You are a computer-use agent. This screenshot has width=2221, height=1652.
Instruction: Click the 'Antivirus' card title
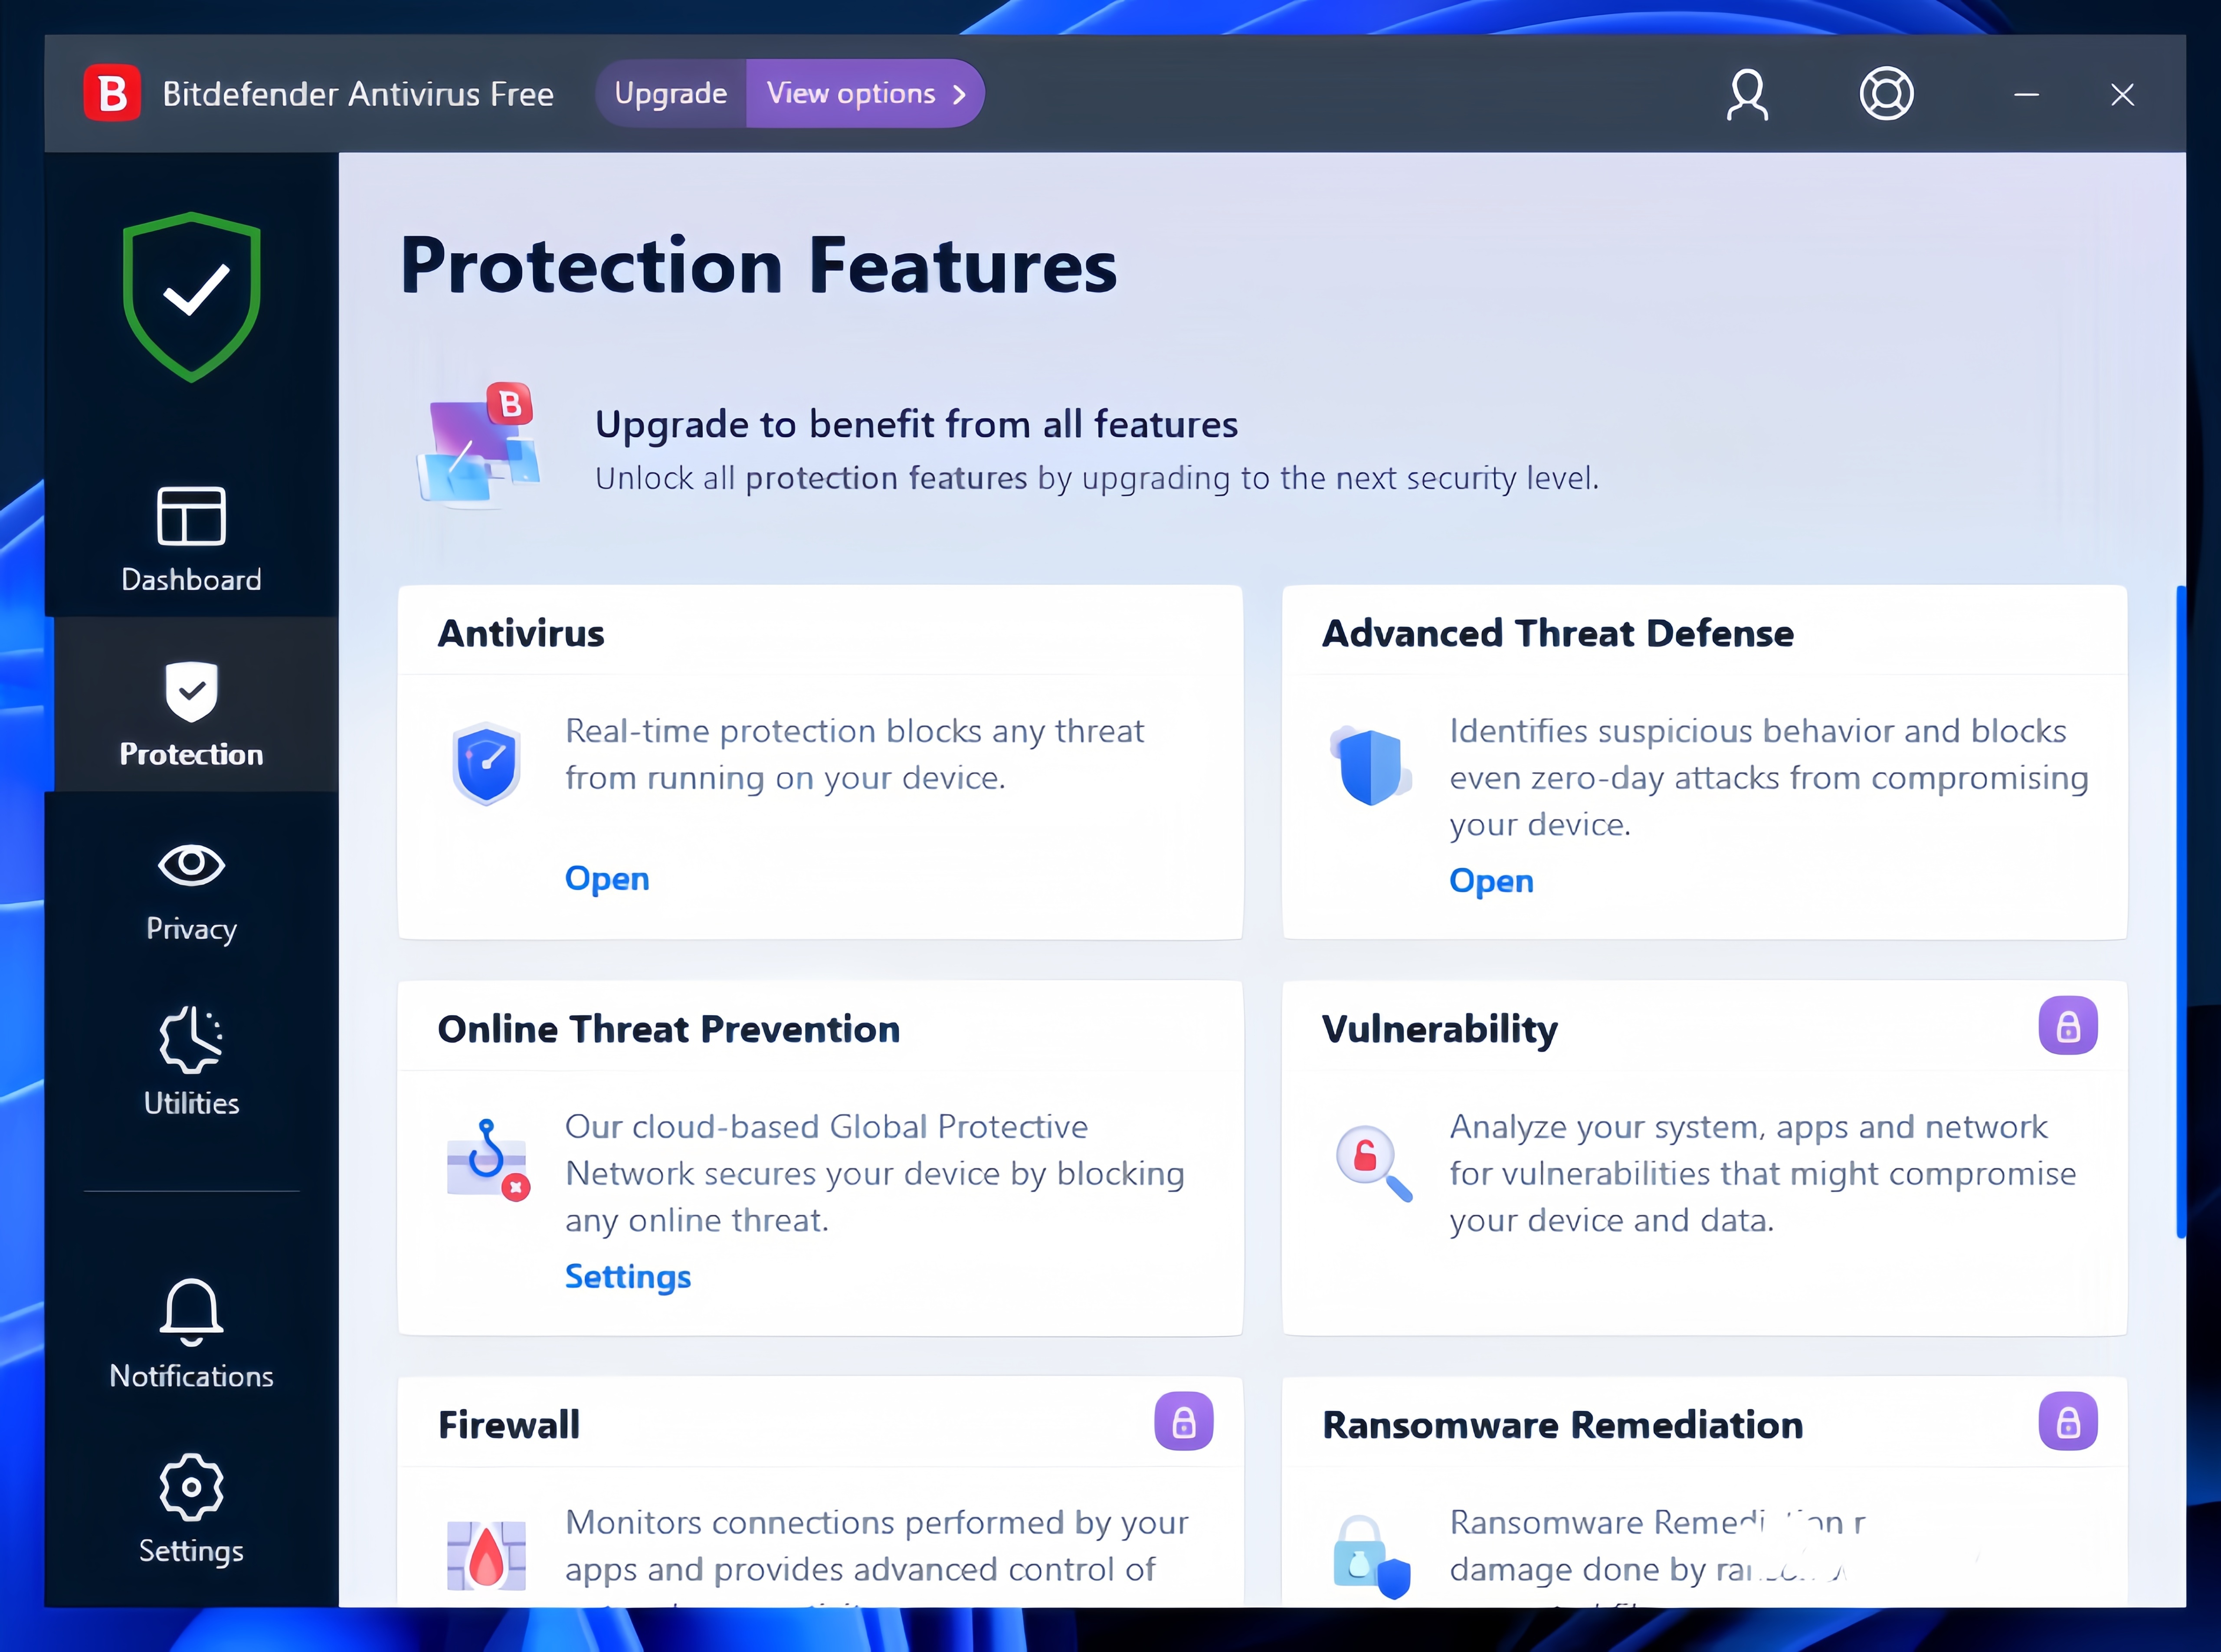[x=521, y=633]
